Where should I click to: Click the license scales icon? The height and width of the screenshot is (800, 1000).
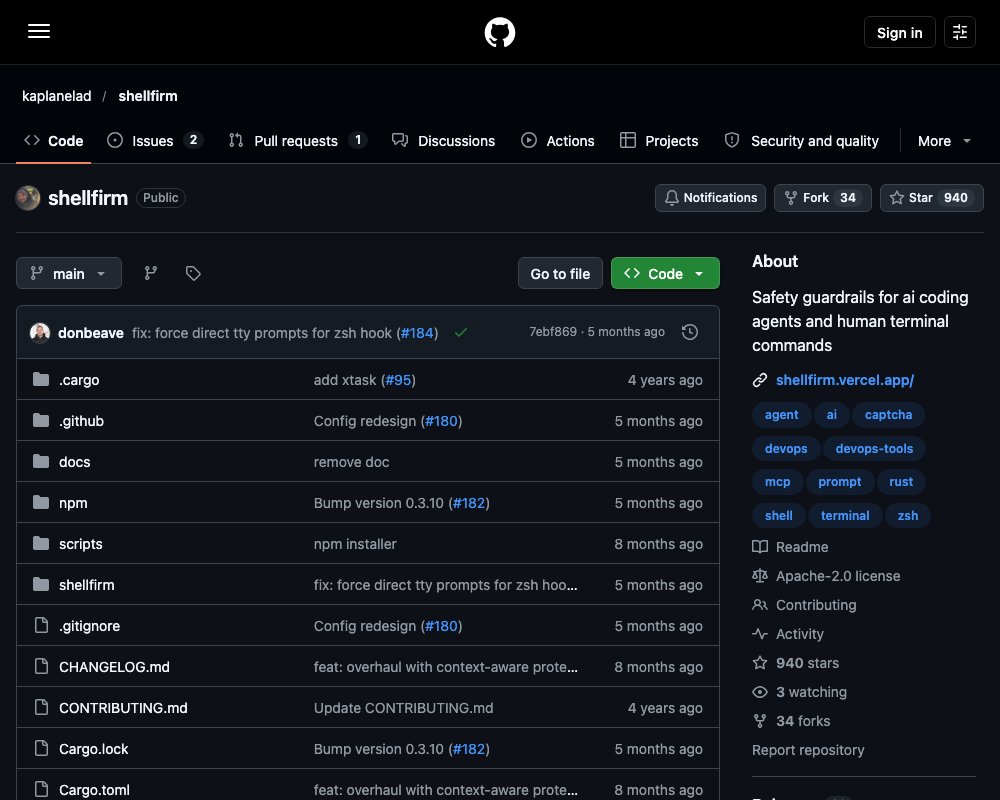click(x=760, y=576)
